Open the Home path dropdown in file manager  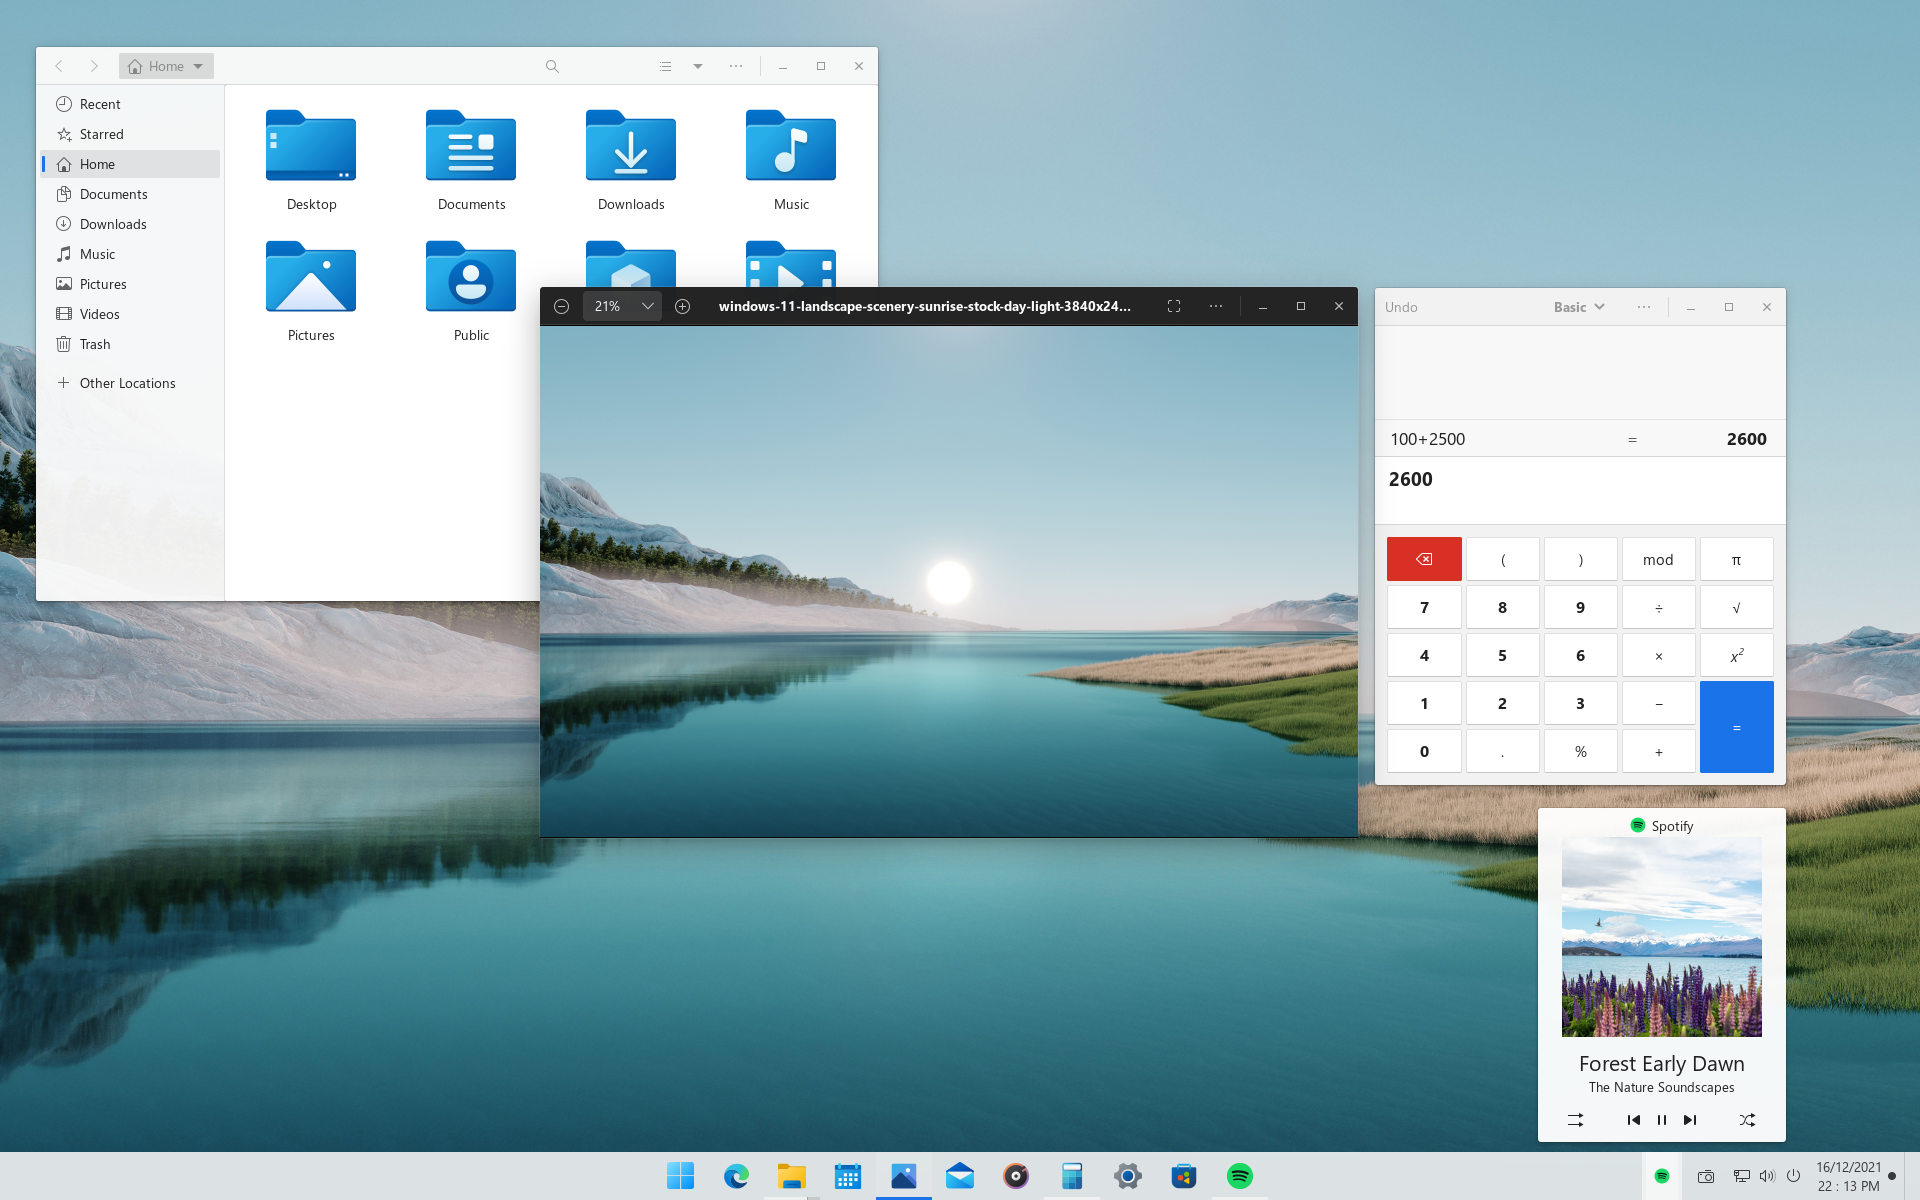[166, 66]
